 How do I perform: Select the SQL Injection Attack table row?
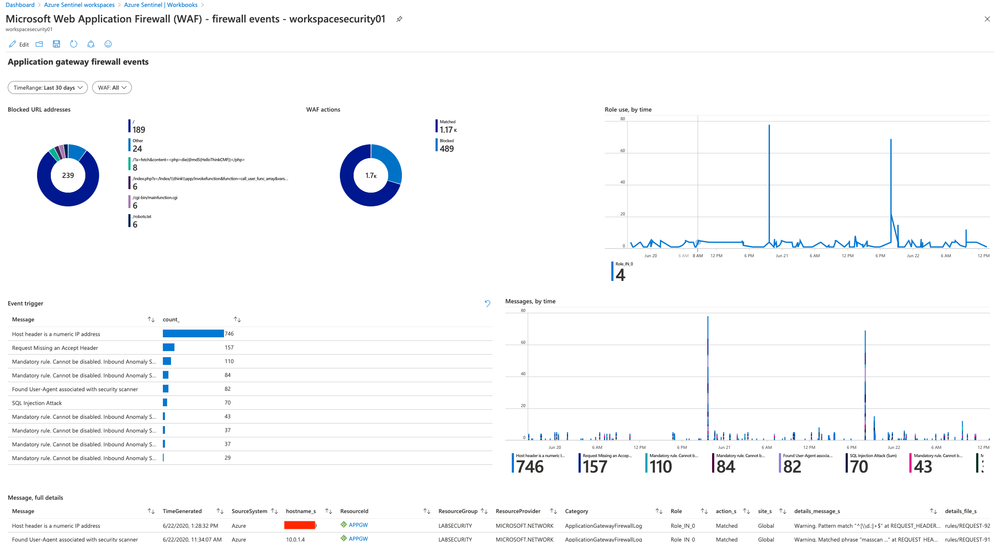pos(250,403)
